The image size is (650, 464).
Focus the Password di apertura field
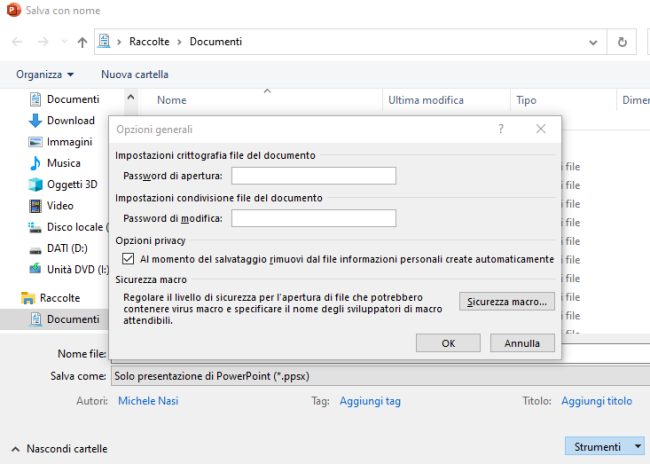(x=313, y=176)
